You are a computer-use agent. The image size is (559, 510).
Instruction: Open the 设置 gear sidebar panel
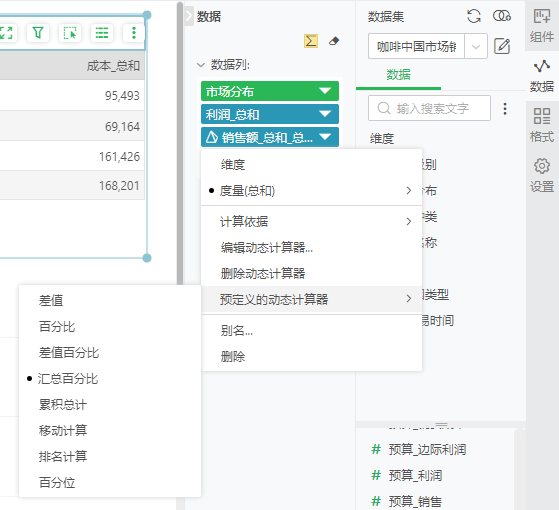[542, 175]
